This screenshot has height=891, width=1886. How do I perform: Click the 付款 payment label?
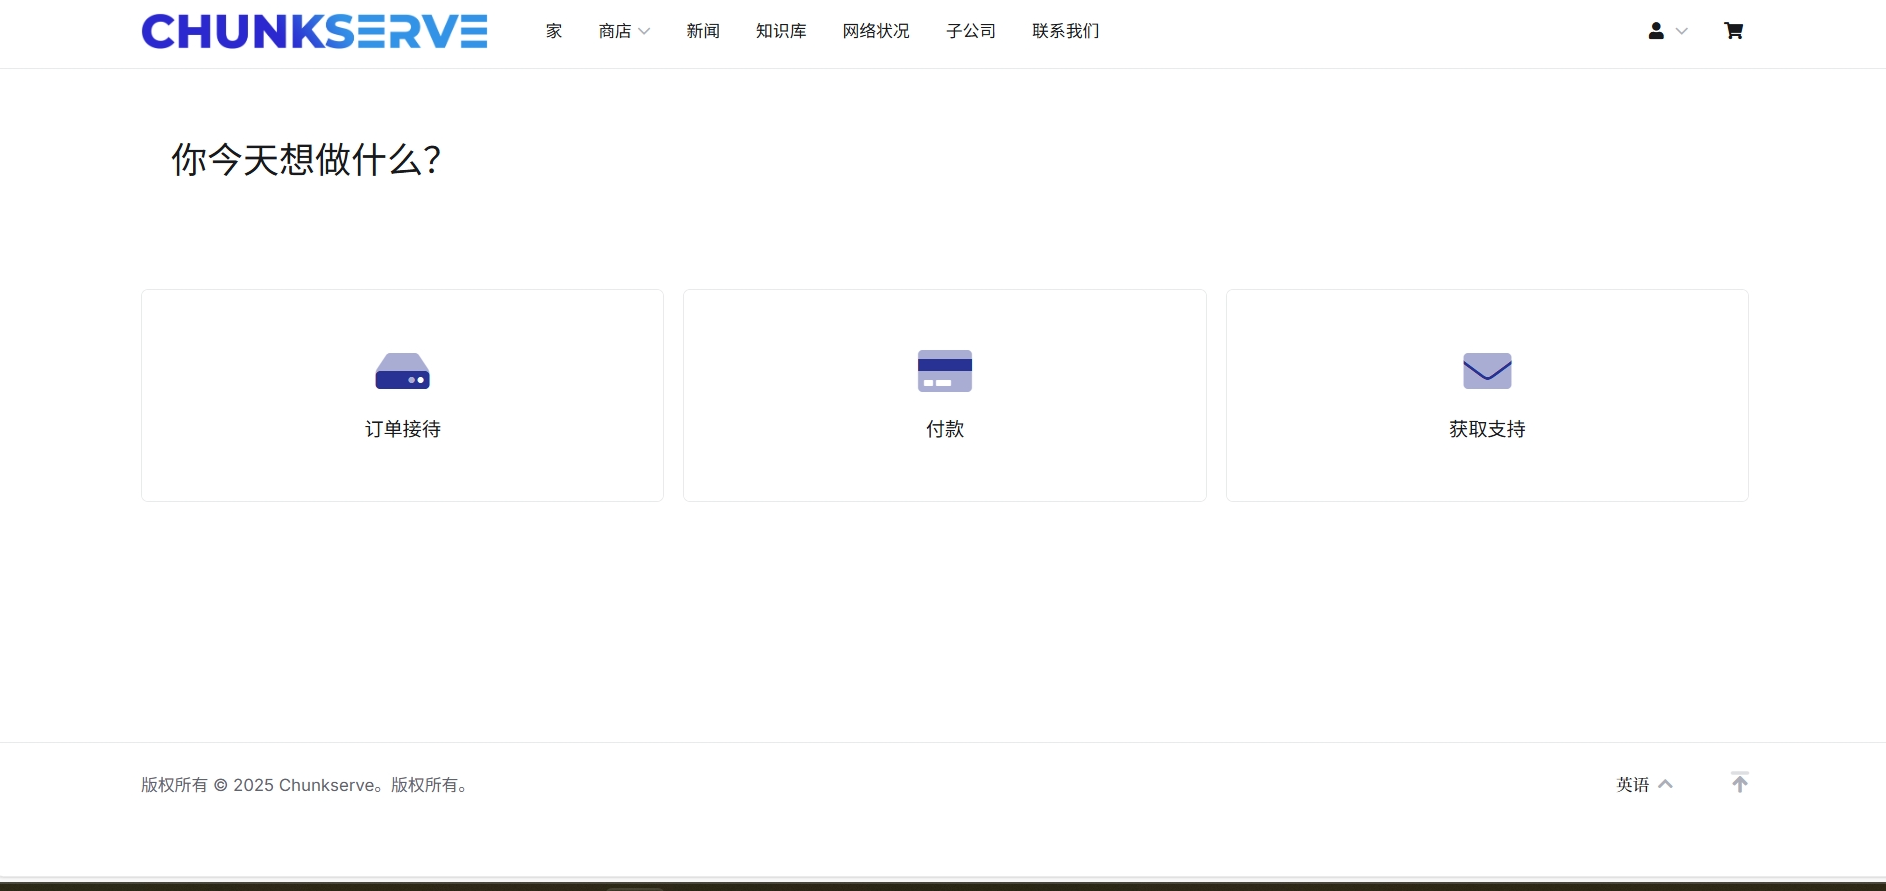(x=944, y=429)
